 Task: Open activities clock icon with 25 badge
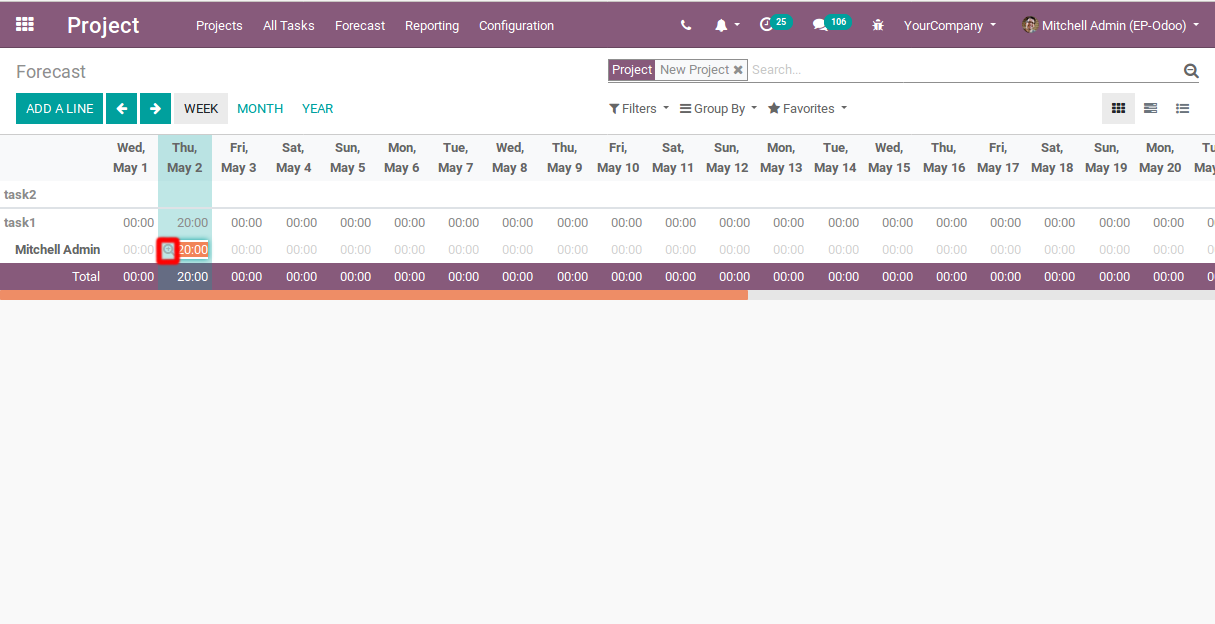775,24
